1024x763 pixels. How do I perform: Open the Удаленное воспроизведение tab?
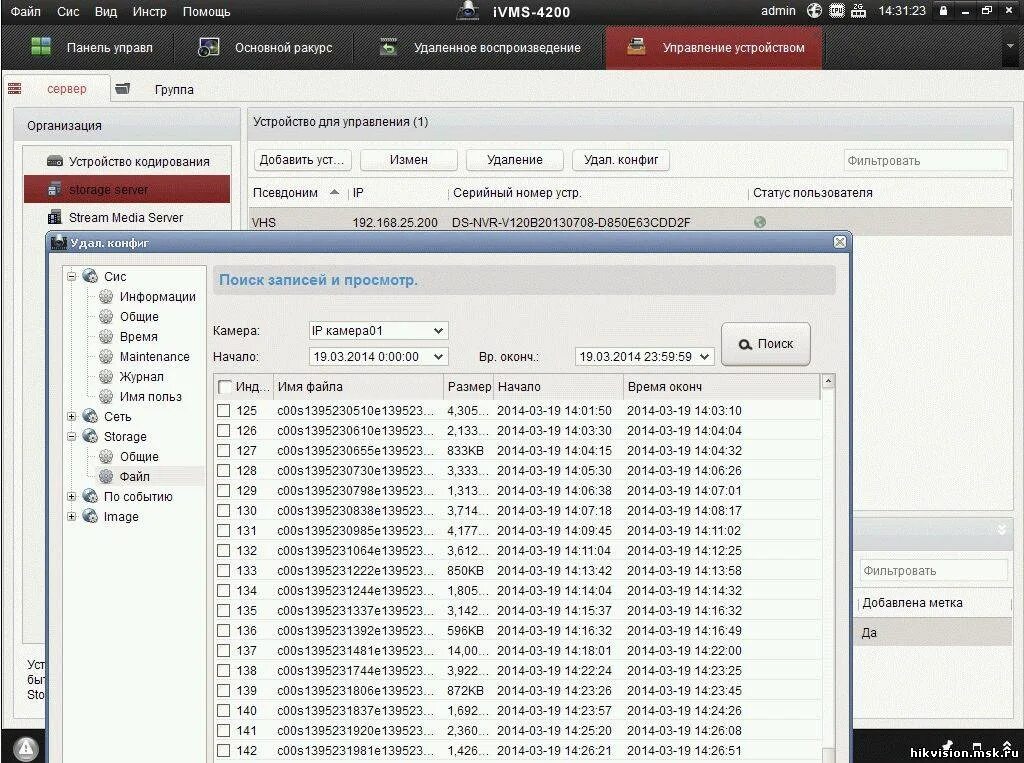(481, 48)
